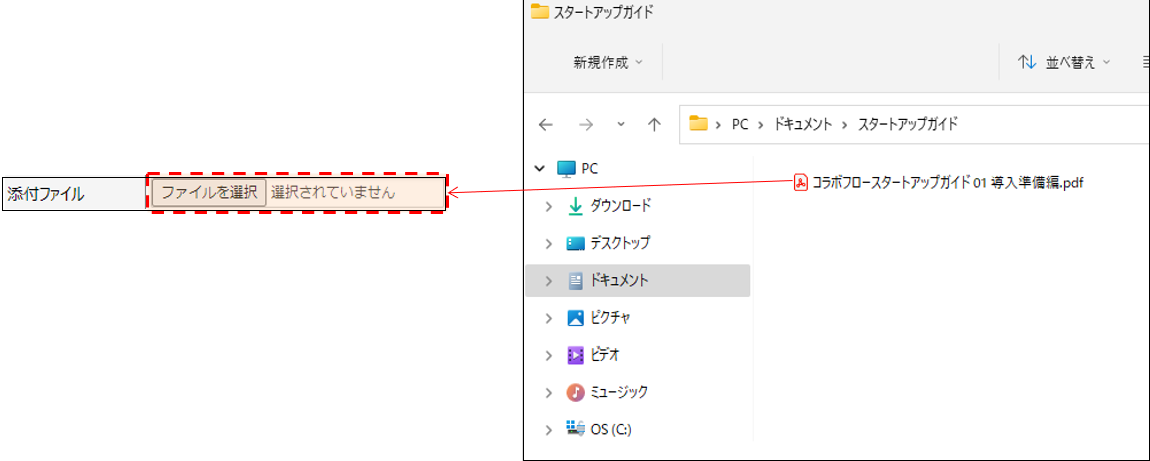Go up one folder level arrow
The height and width of the screenshot is (461, 1150).
coord(654,125)
